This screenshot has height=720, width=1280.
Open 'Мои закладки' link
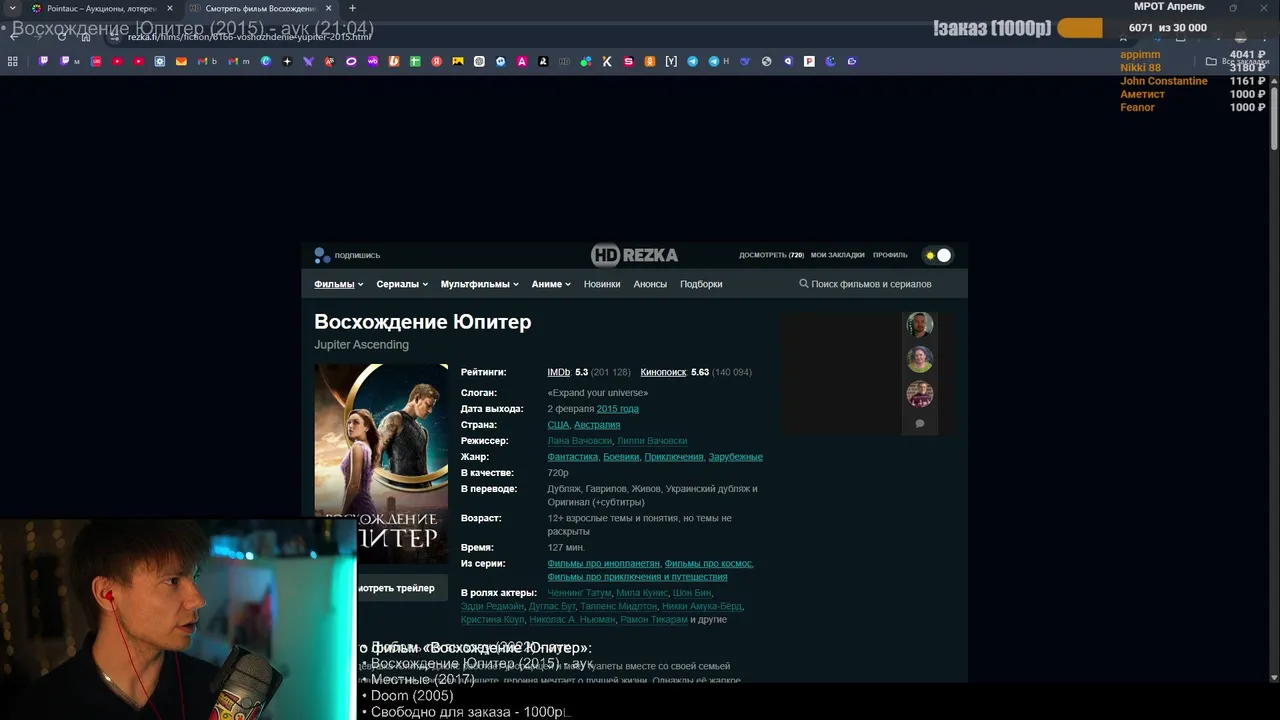(837, 255)
